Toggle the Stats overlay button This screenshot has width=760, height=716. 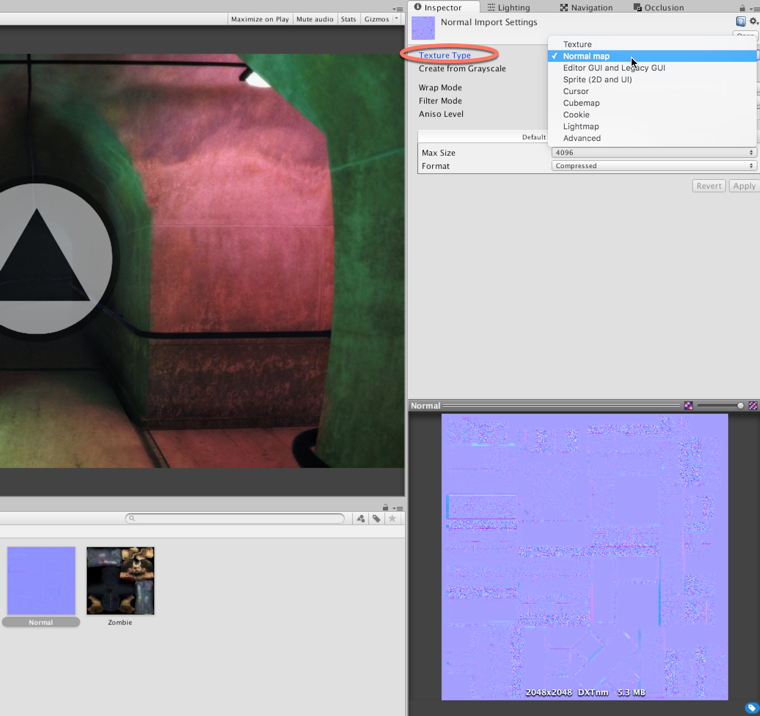pos(348,19)
